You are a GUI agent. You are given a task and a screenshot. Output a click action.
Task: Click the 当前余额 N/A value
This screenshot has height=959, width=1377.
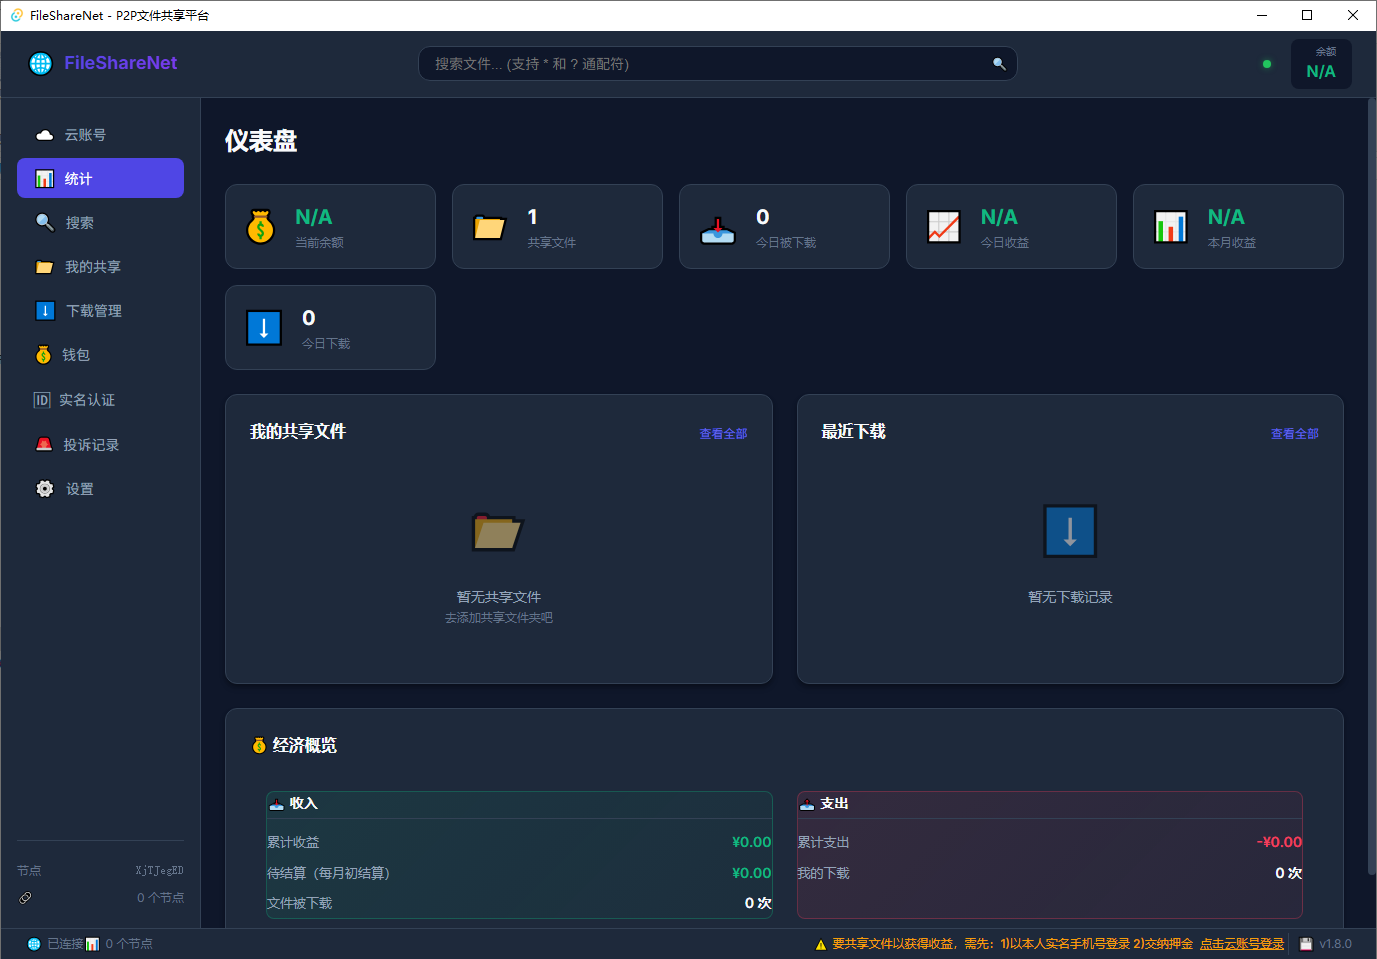pos(314,217)
